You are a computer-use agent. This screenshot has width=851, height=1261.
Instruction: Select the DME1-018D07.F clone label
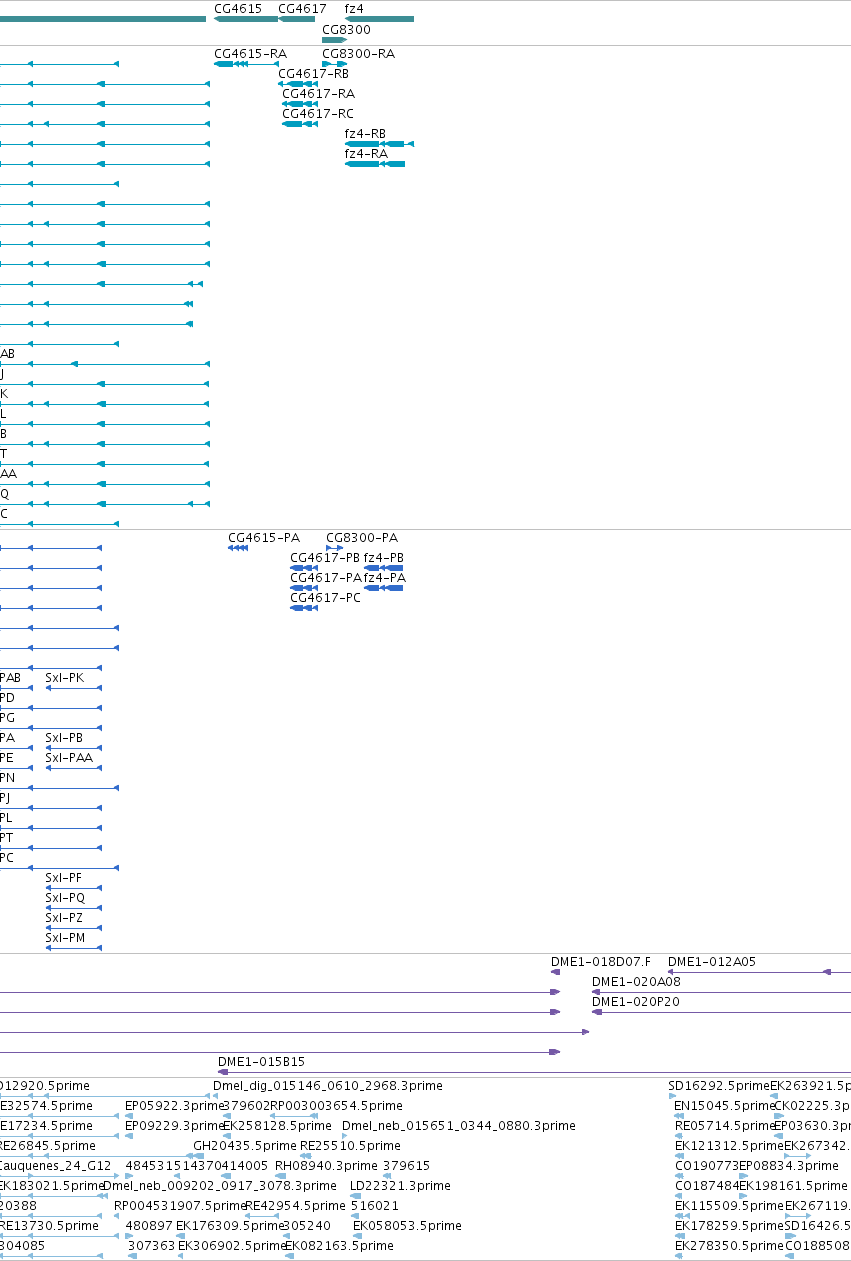601,962
